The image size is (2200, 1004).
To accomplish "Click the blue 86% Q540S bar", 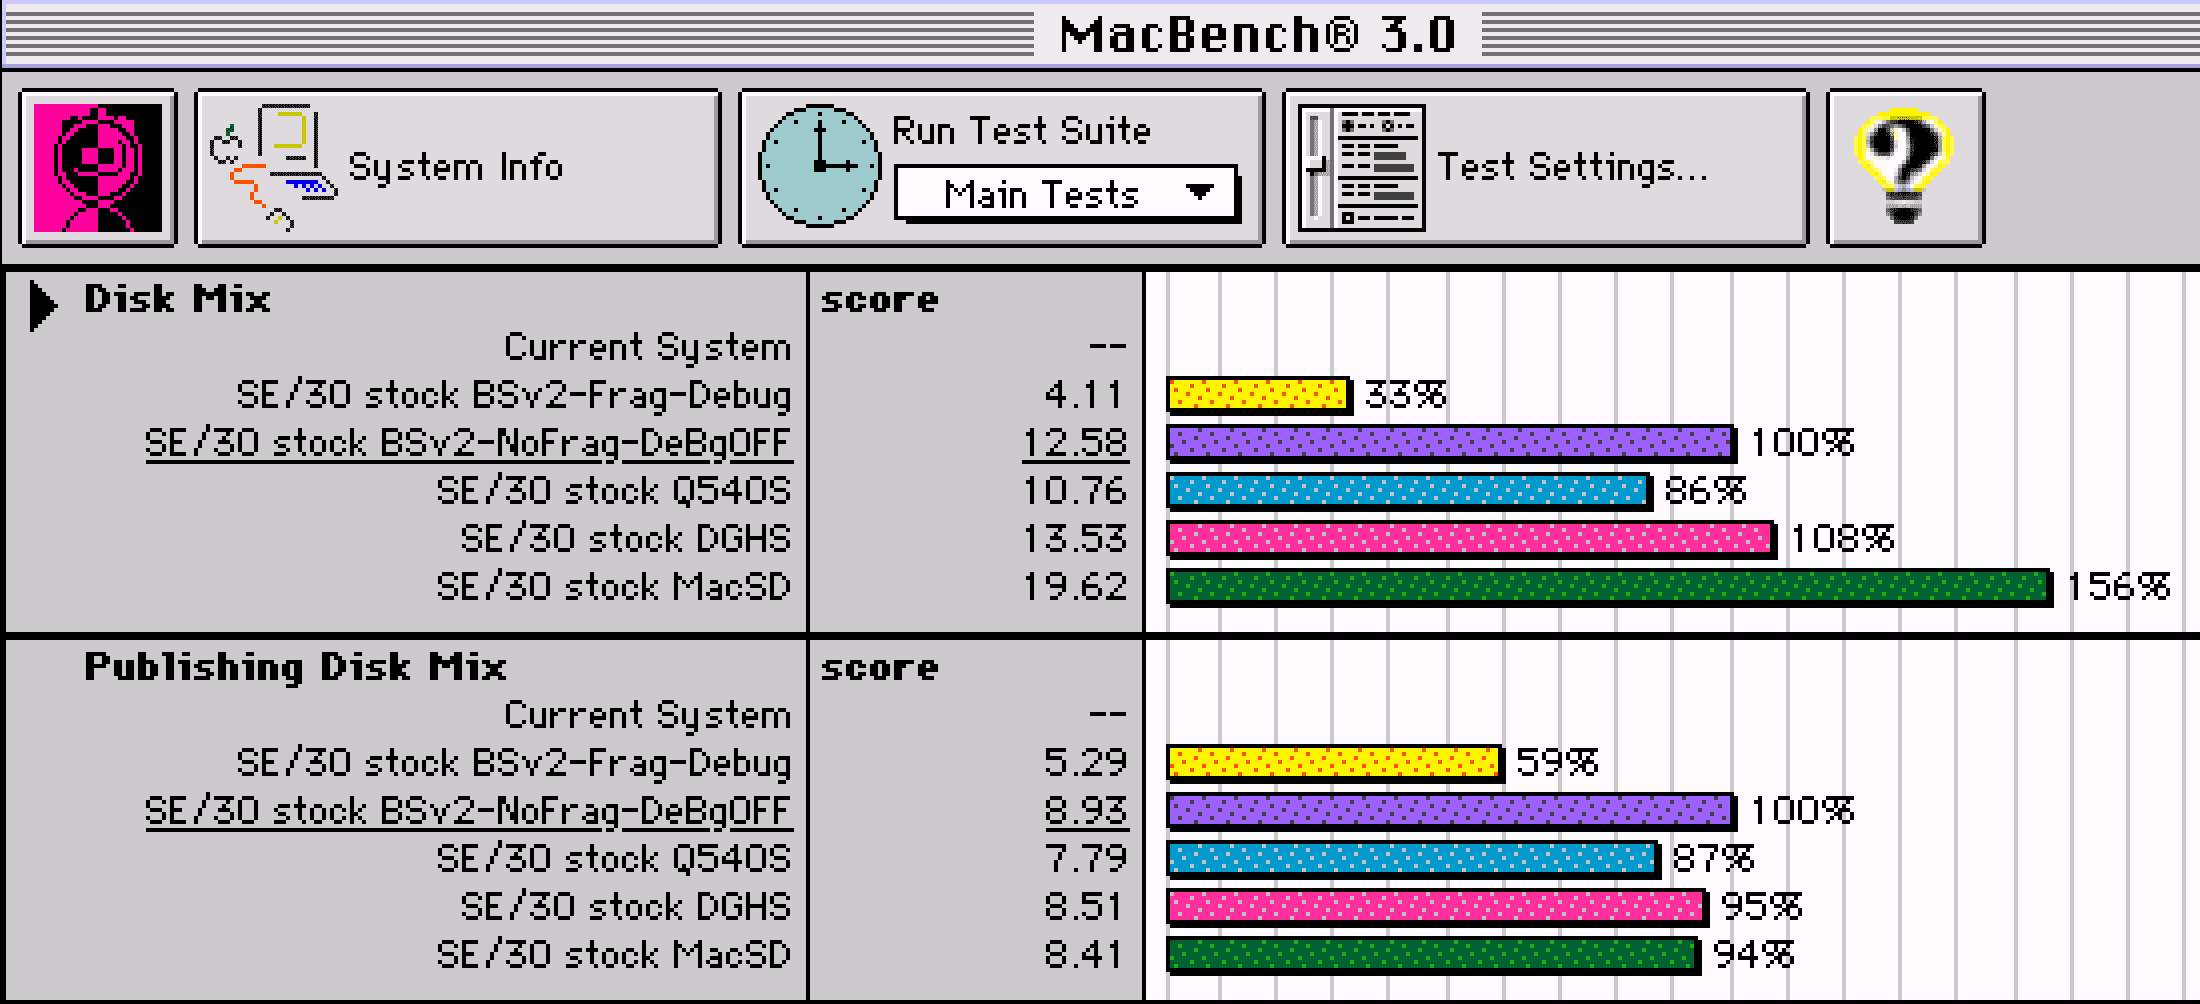I will [1410, 491].
